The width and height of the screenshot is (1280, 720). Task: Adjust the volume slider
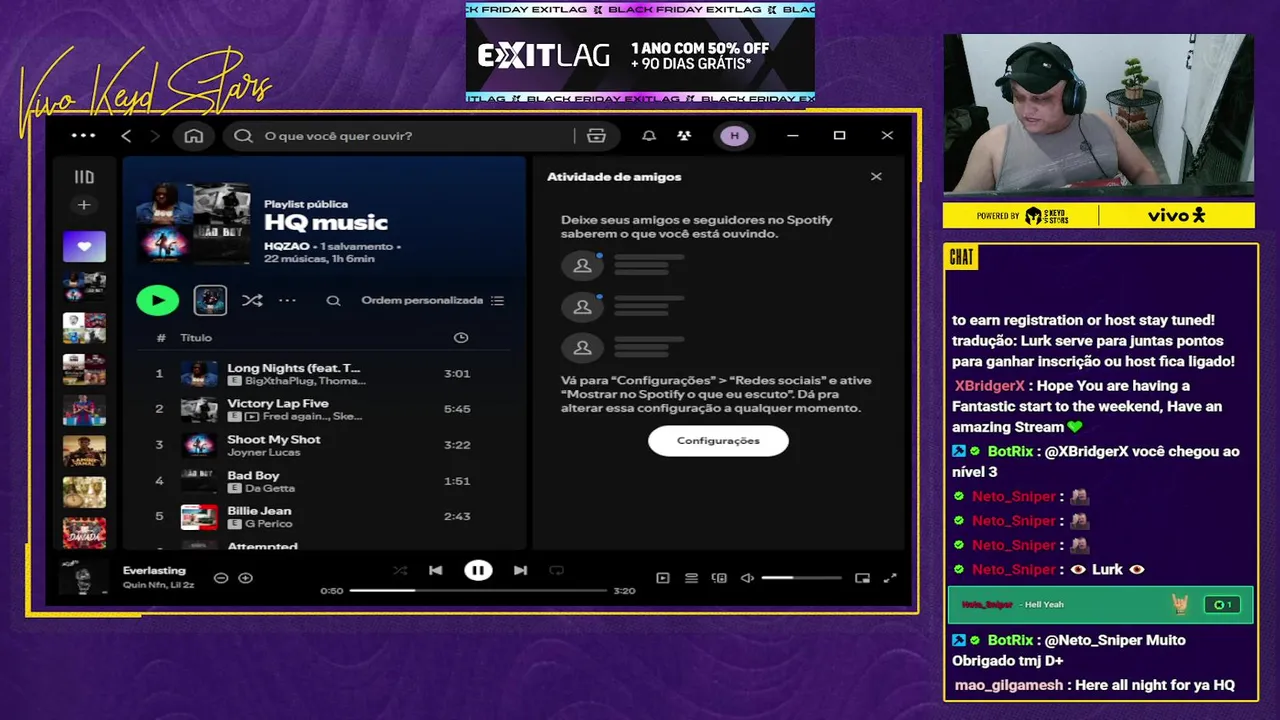[x=802, y=578]
